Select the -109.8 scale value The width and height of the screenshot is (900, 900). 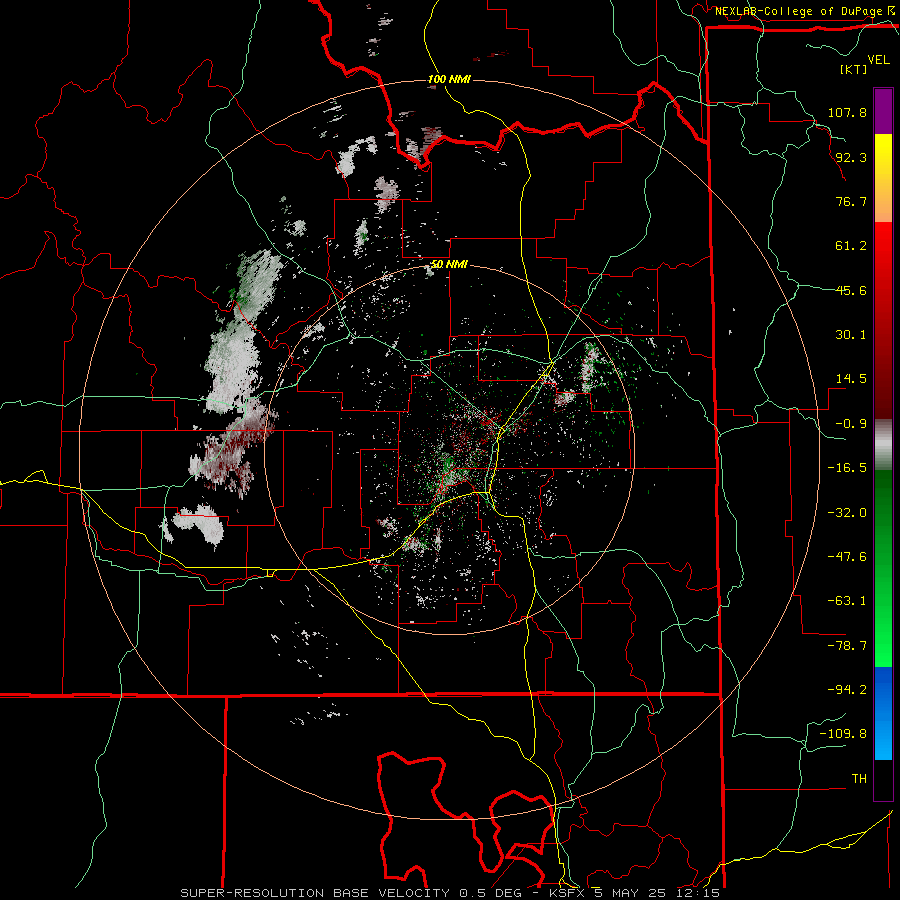pyautogui.click(x=843, y=734)
